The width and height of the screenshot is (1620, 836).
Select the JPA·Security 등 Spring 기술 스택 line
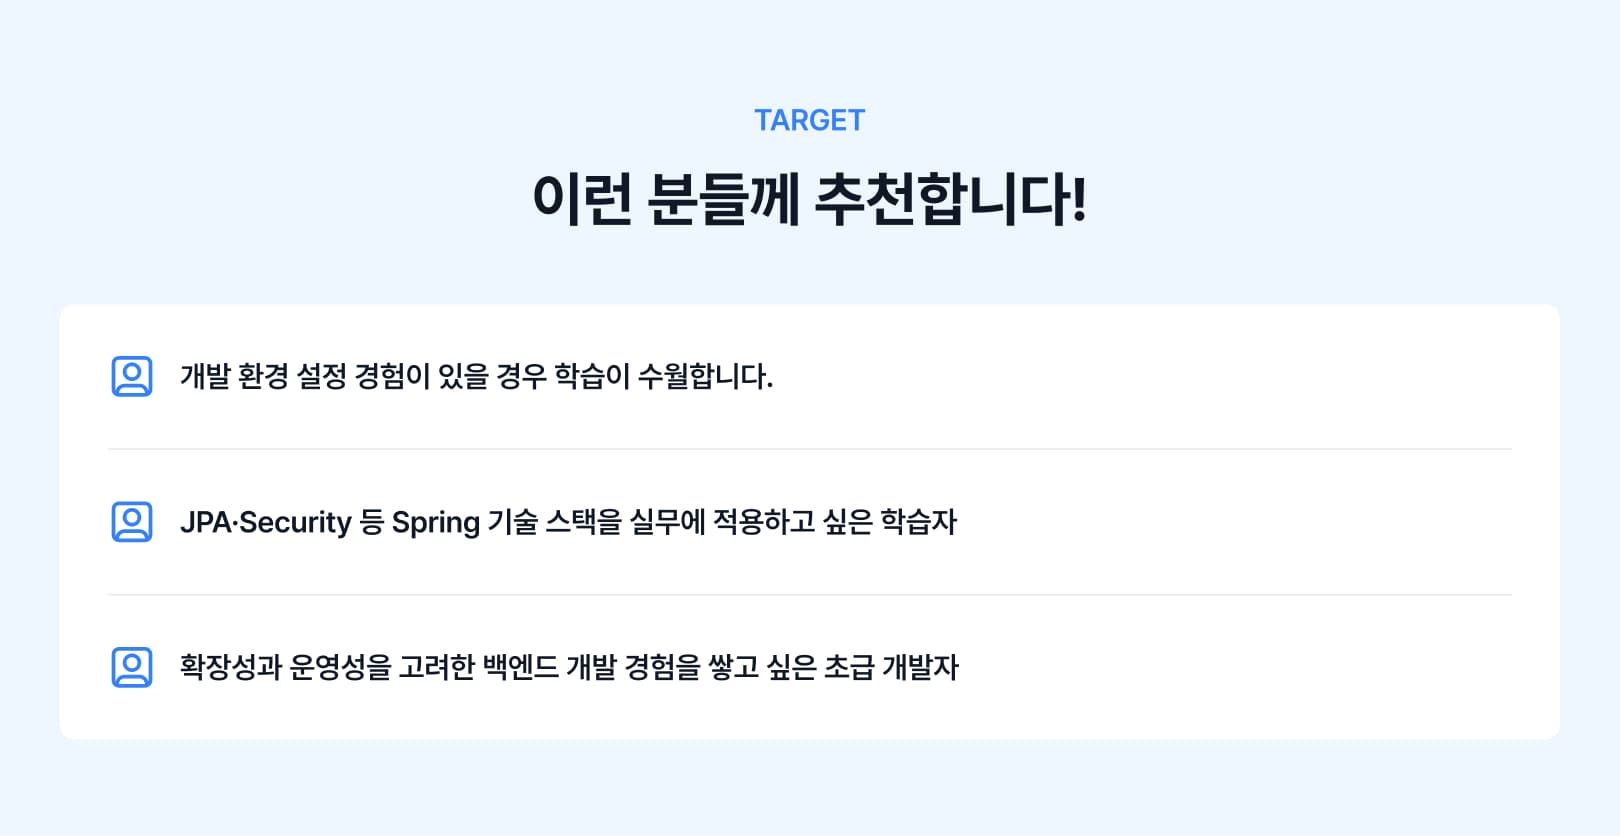568,522
